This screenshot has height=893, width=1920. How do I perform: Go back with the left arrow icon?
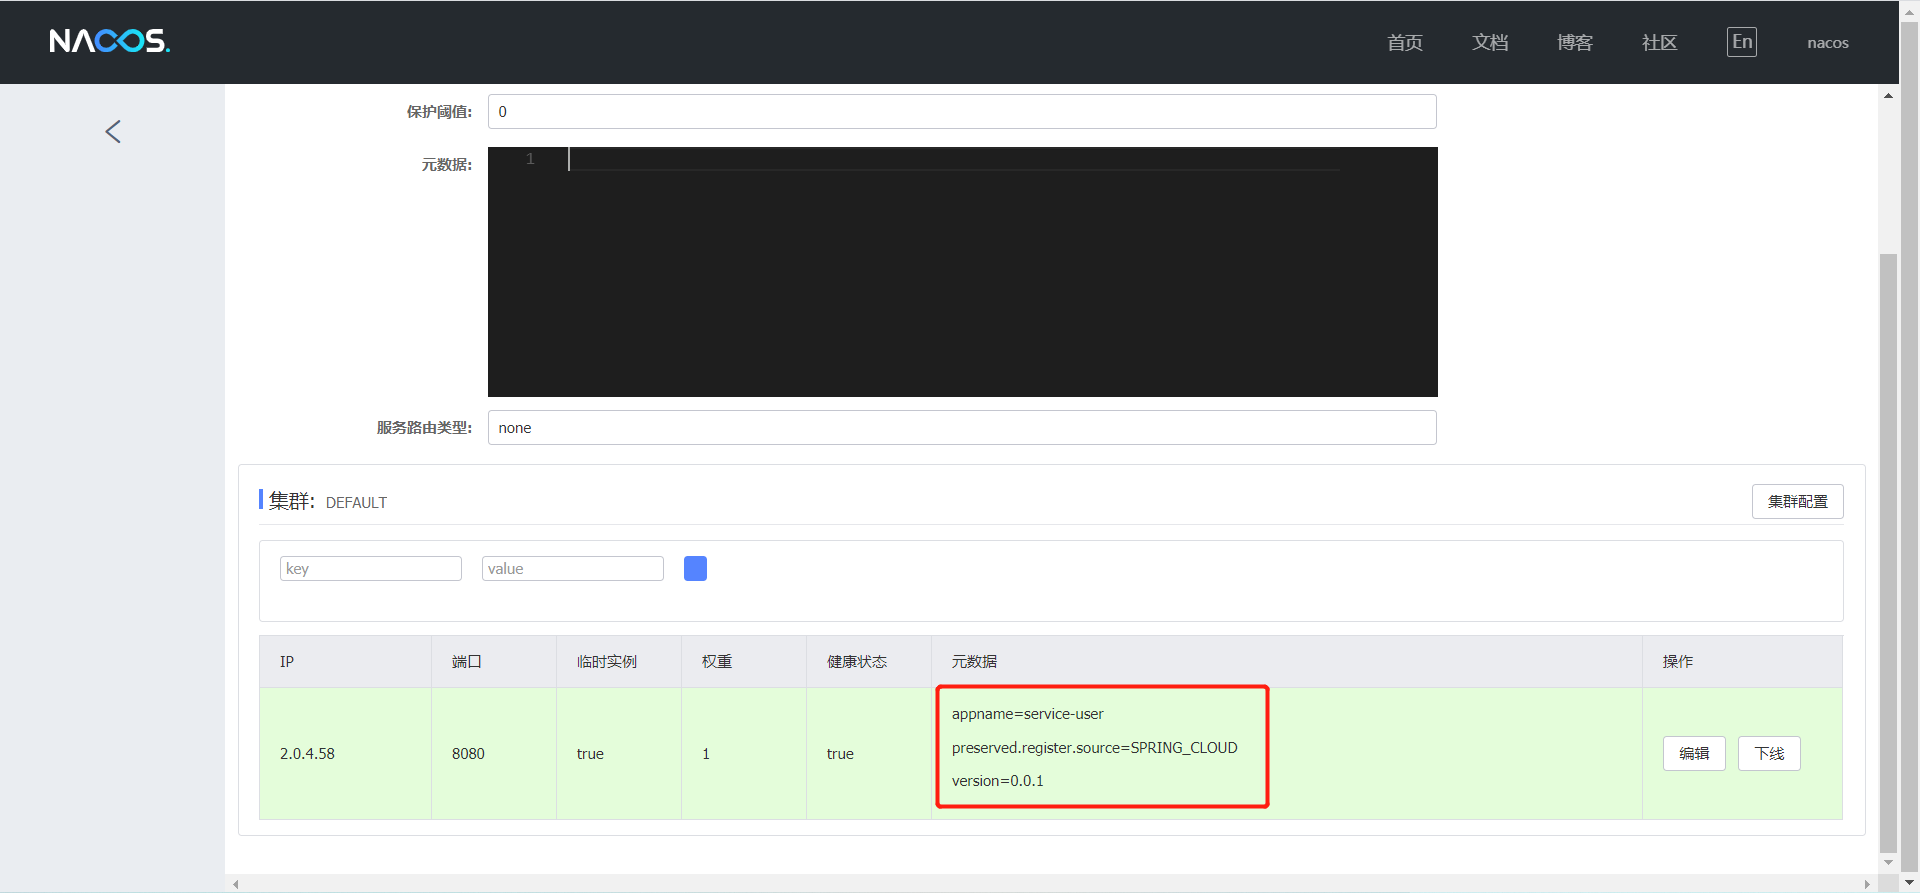click(113, 131)
